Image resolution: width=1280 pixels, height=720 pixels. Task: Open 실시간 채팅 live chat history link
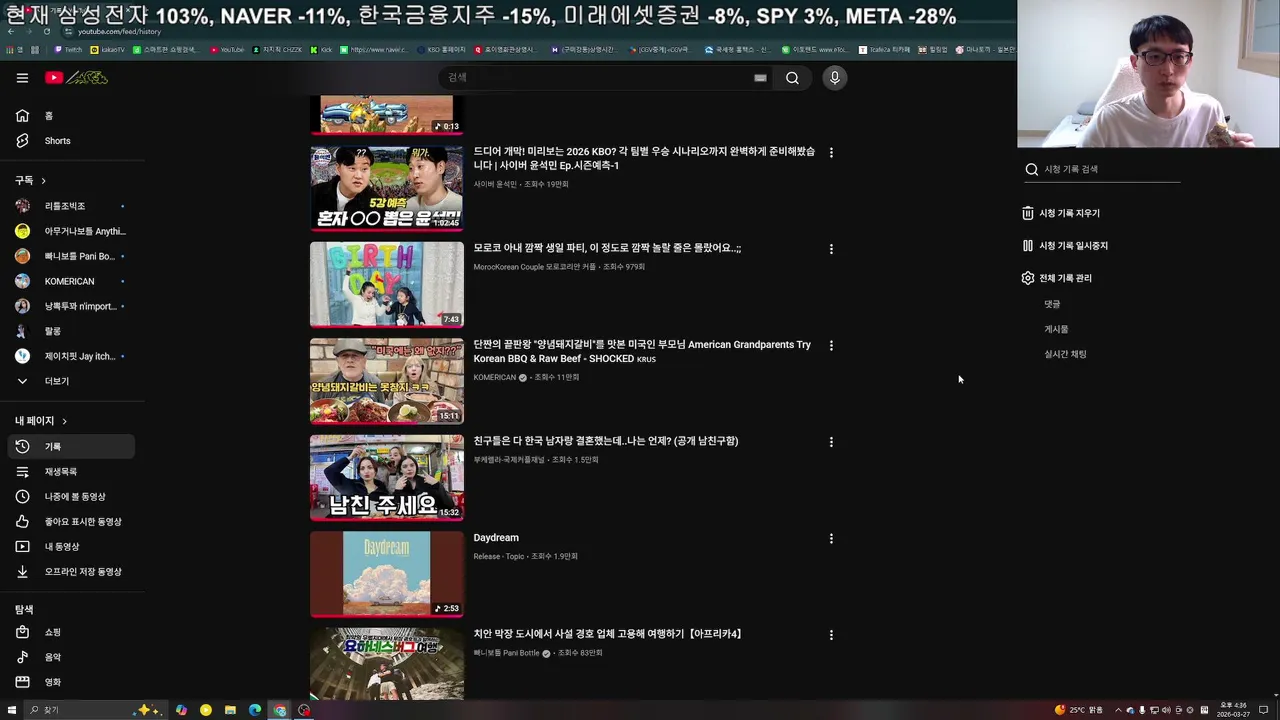1065,354
